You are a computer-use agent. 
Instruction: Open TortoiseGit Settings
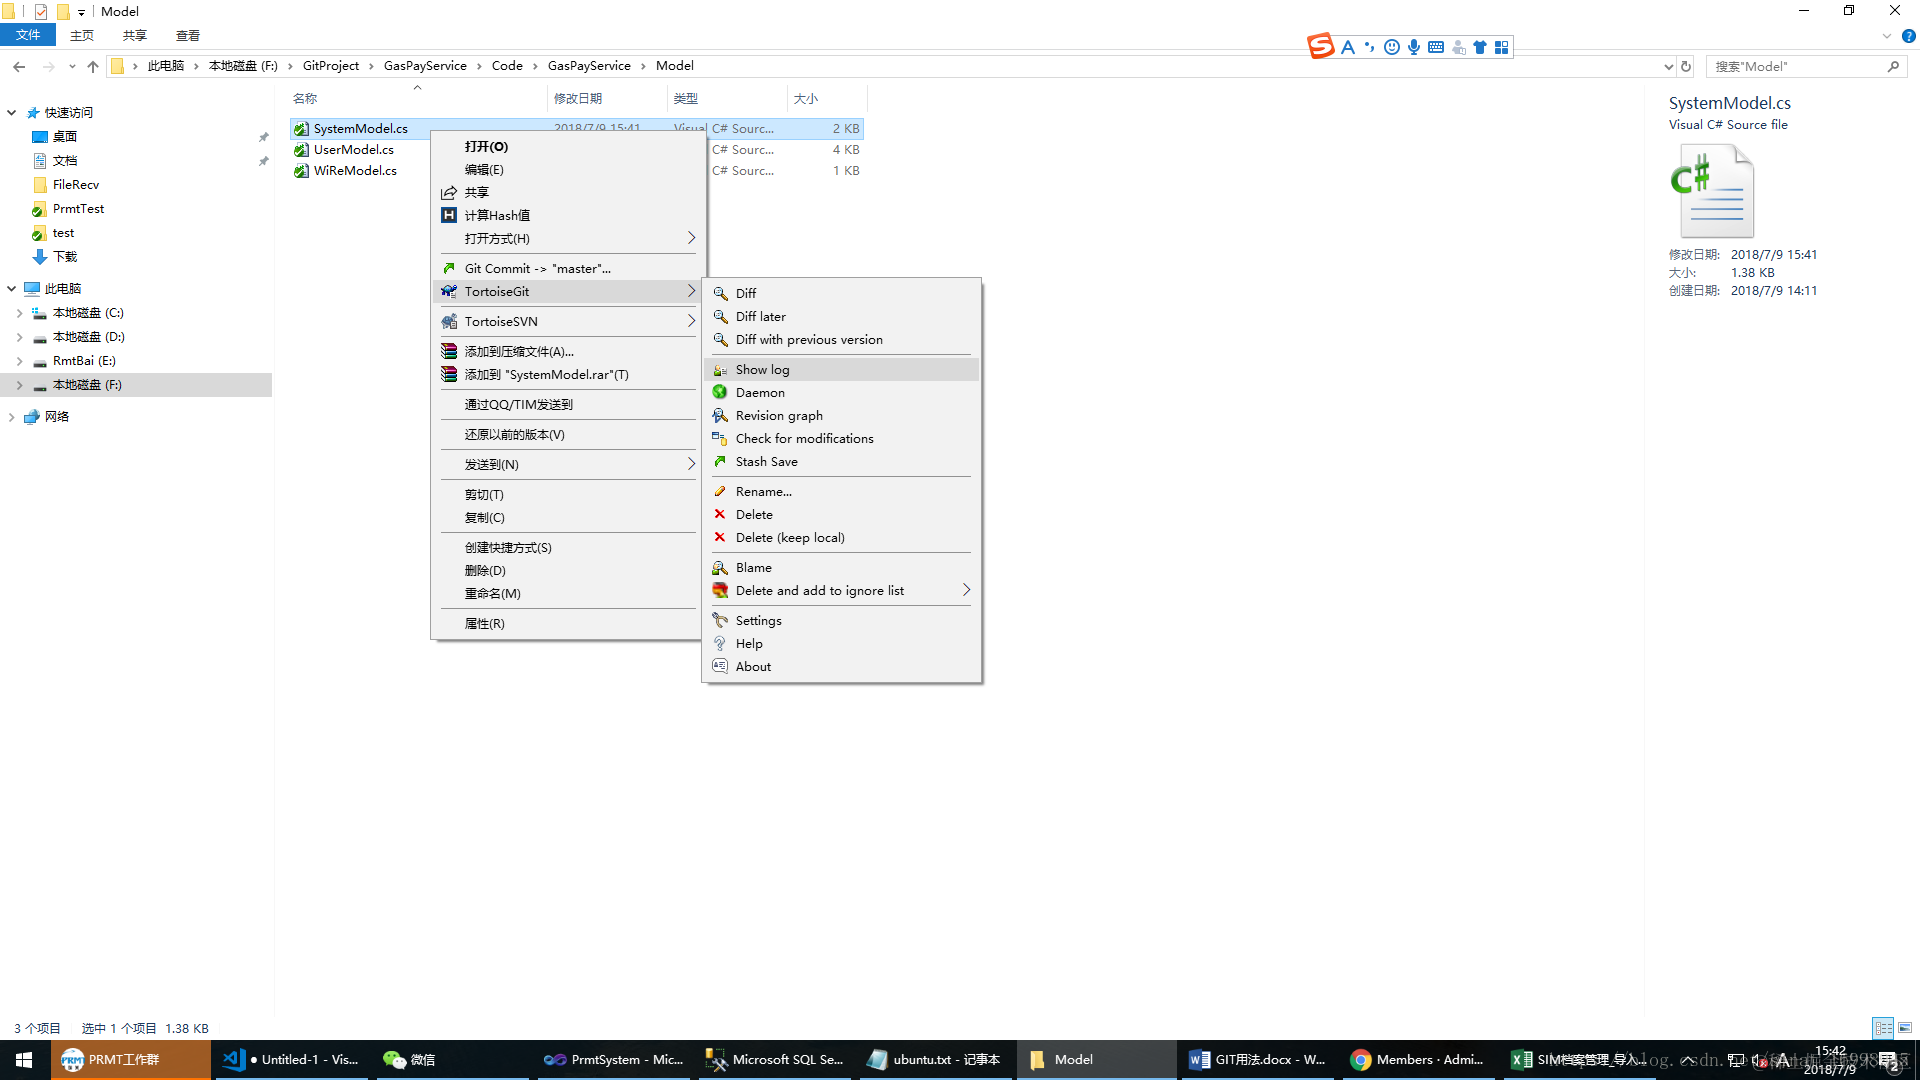(x=758, y=620)
